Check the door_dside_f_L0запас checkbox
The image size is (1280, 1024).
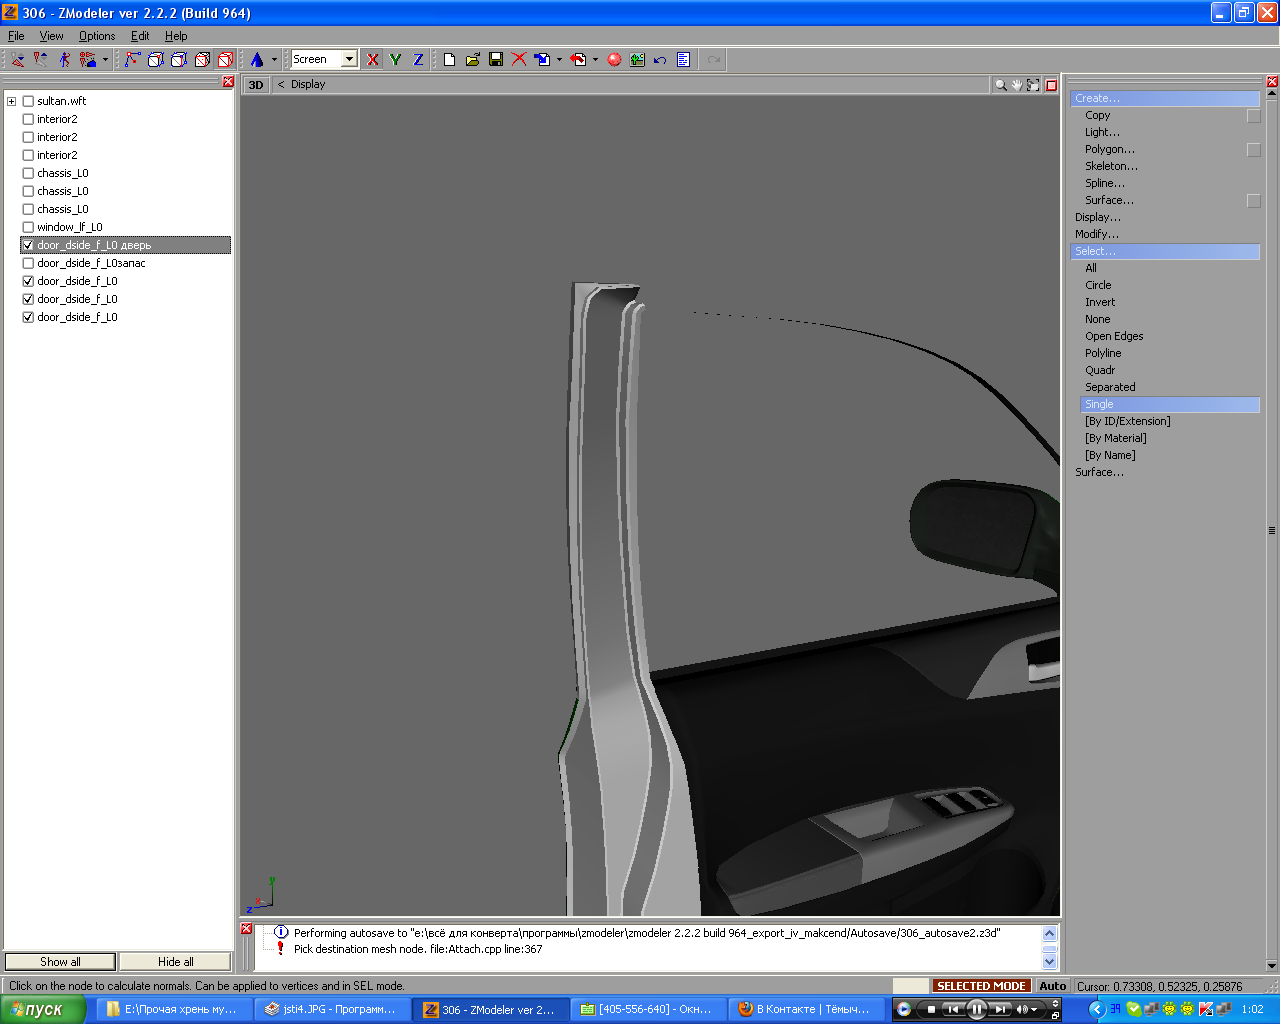28,263
